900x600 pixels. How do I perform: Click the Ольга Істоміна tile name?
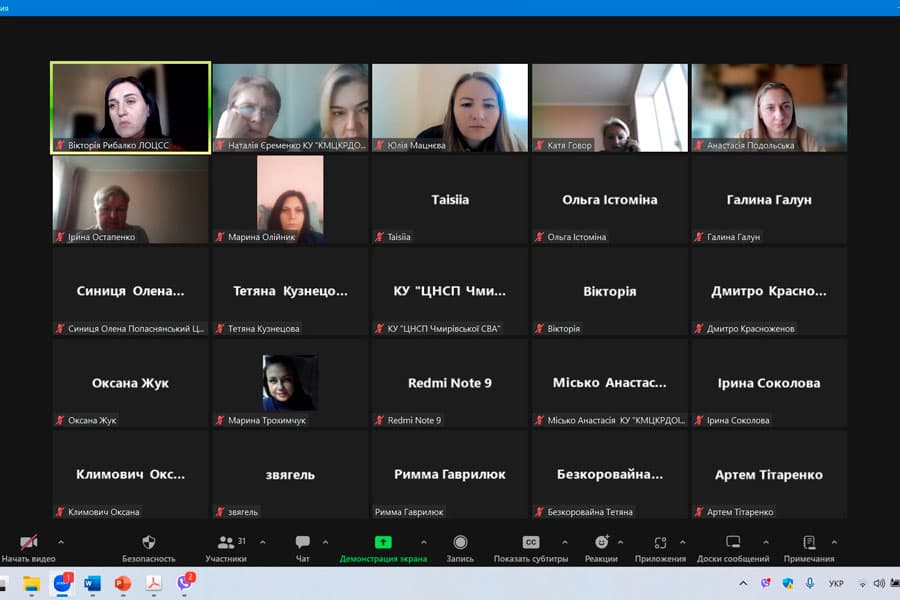[x=610, y=200]
